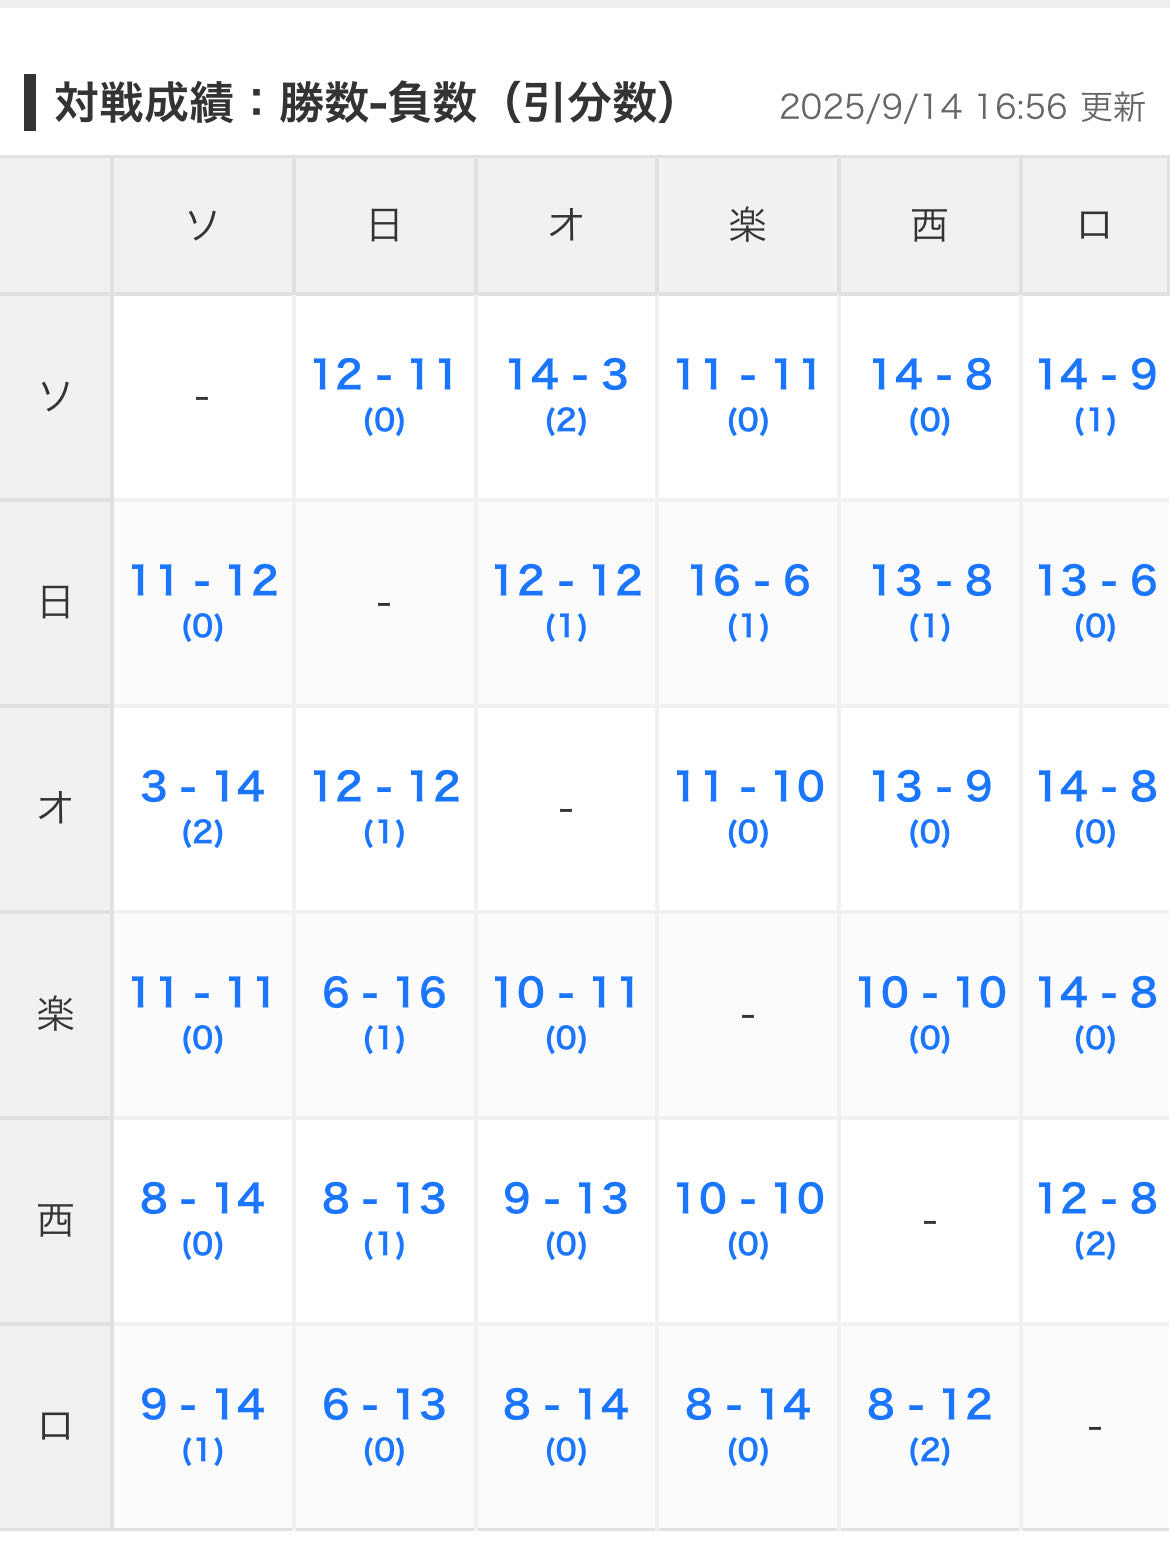Open ソ row vs 日 record 12 - 11
The width and height of the screenshot is (1170, 1542).
click(x=384, y=377)
